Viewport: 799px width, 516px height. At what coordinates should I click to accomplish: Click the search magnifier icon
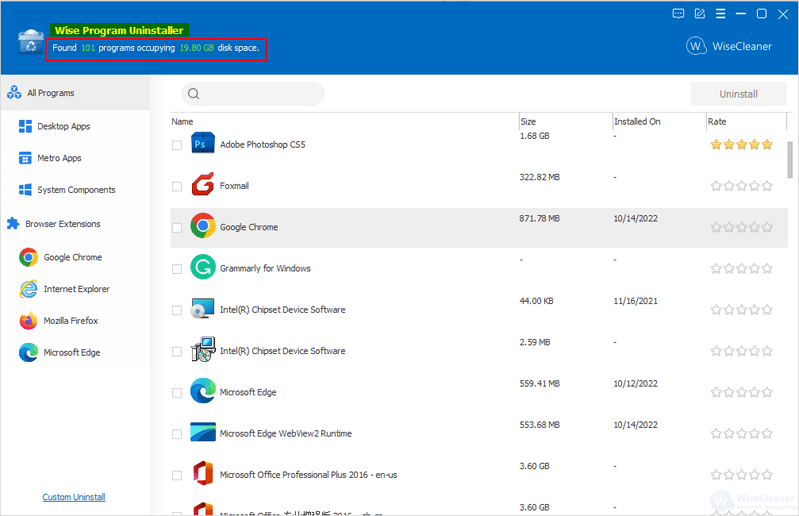pyautogui.click(x=194, y=94)
